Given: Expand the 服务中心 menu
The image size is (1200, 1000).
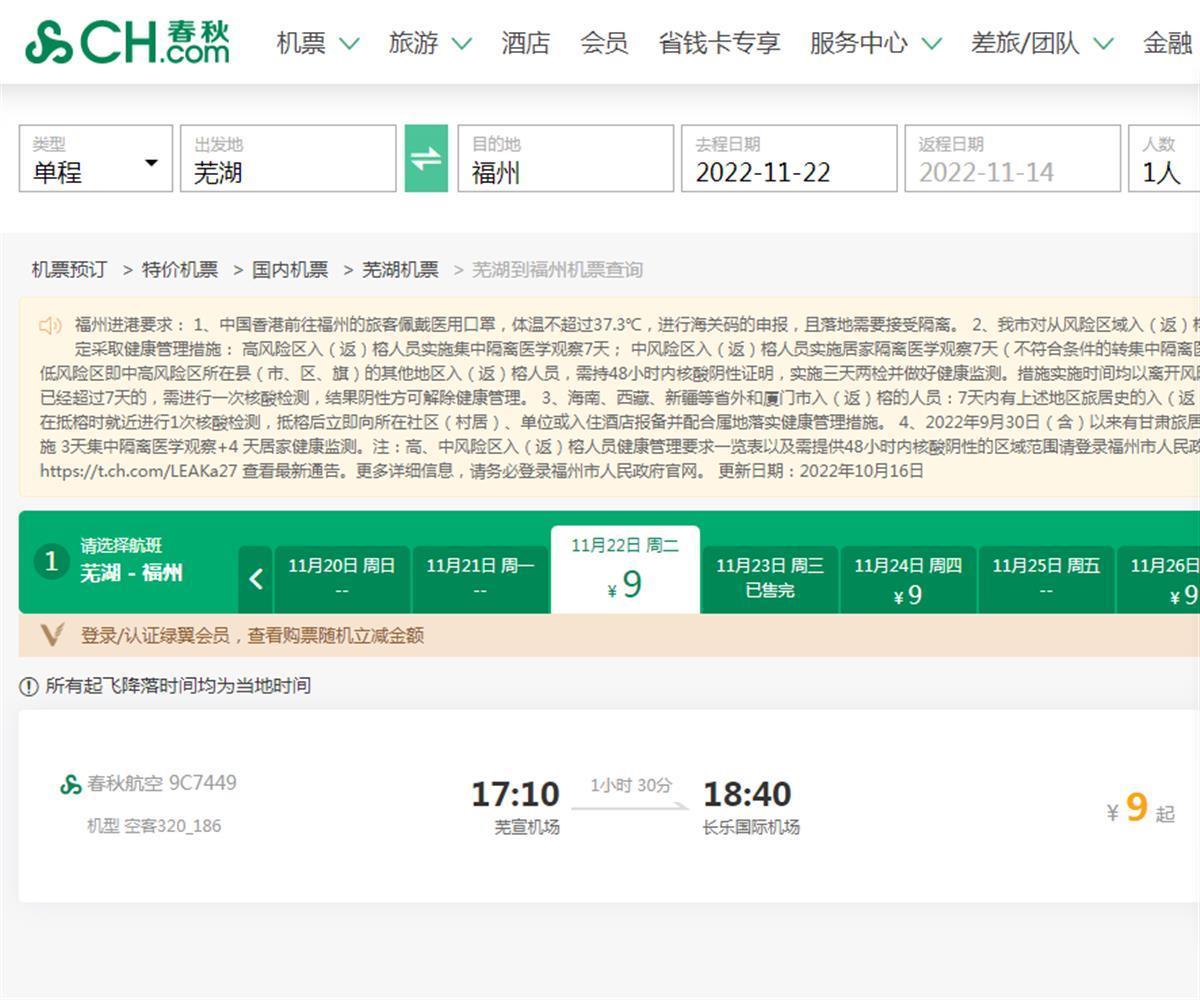Looking at the screenshot, I should coord(875,43).
